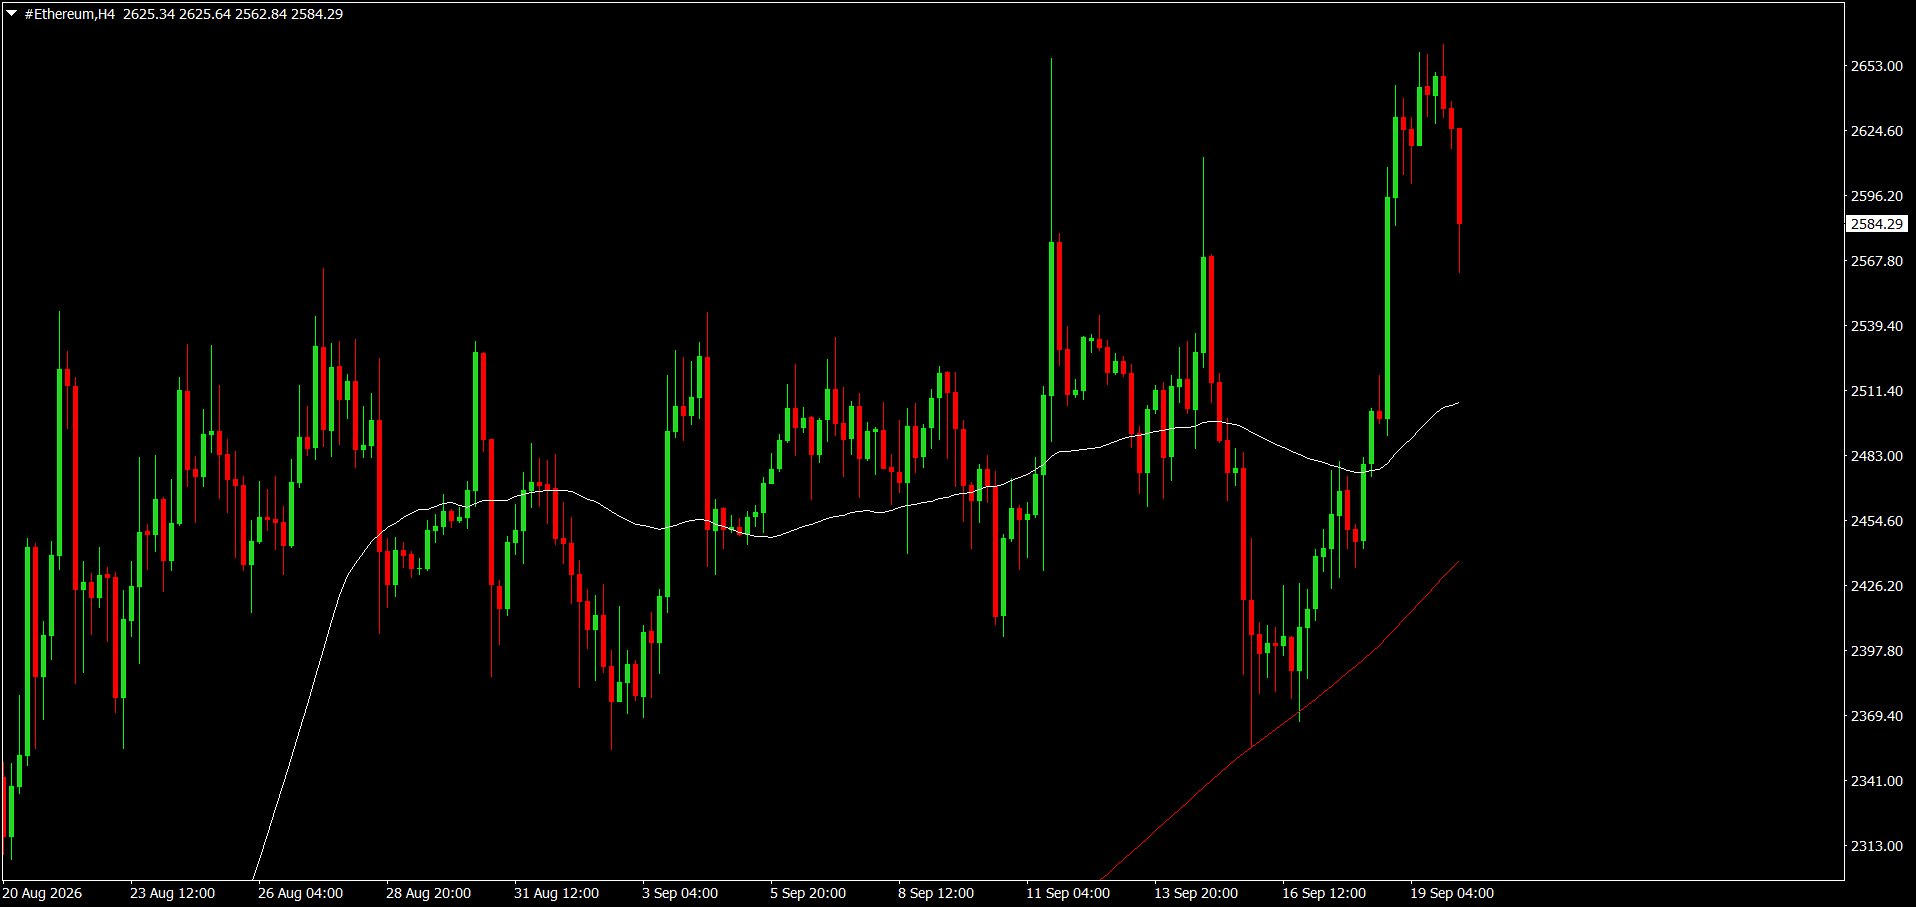Click the 2397.80 price axis label
This screenshot has height=907, width=1916.
(x=1876, y=651)
